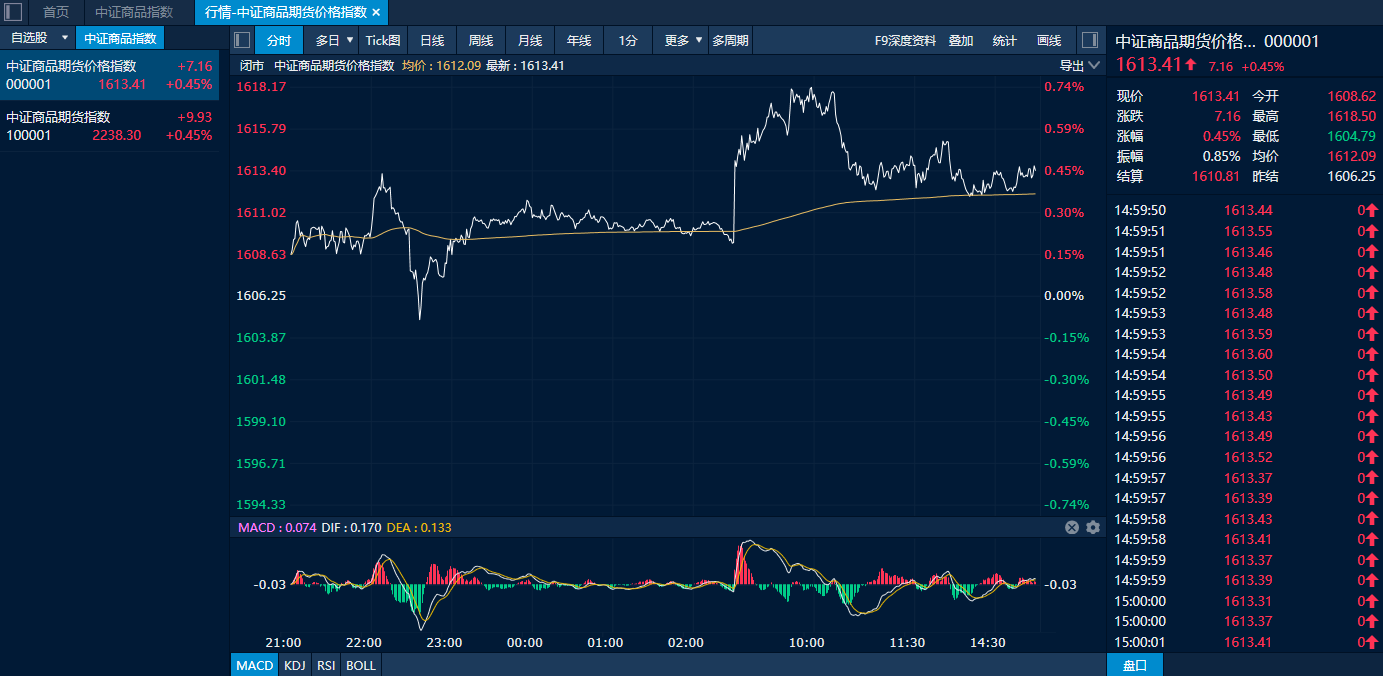Viewport: 1383px width, 676px height.
Task: Click the 结算 value 1610.81
Action: coord(1216,176)
